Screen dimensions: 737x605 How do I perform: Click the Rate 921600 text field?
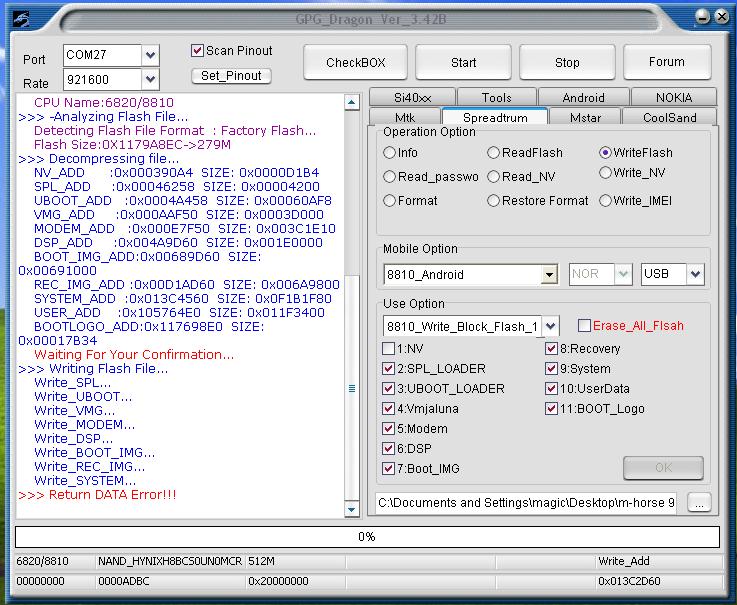pos(102,79)
